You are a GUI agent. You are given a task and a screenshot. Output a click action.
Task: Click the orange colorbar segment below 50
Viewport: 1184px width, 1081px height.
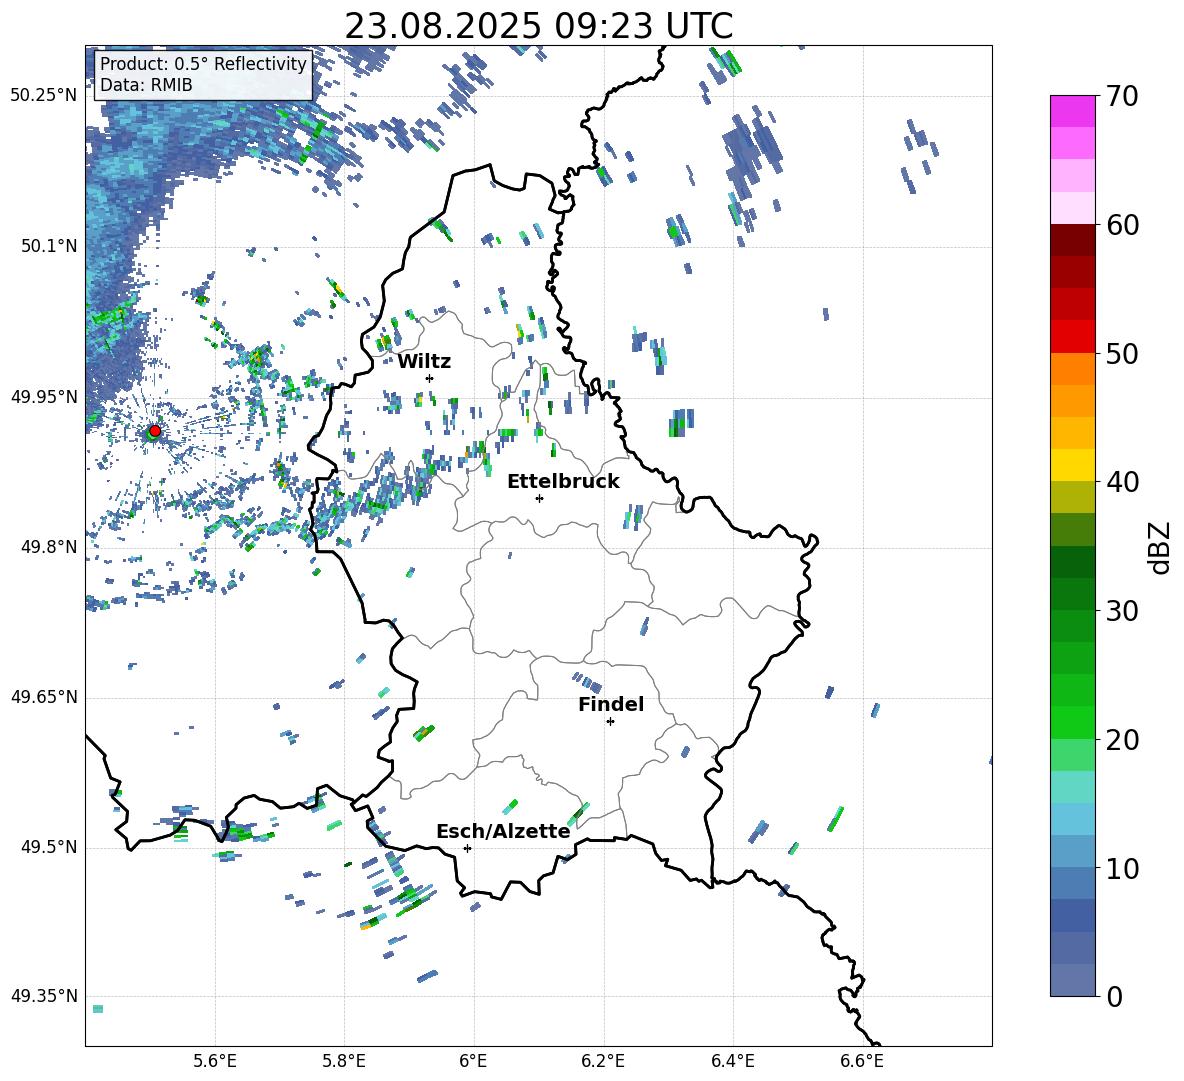coord(1072,369)
